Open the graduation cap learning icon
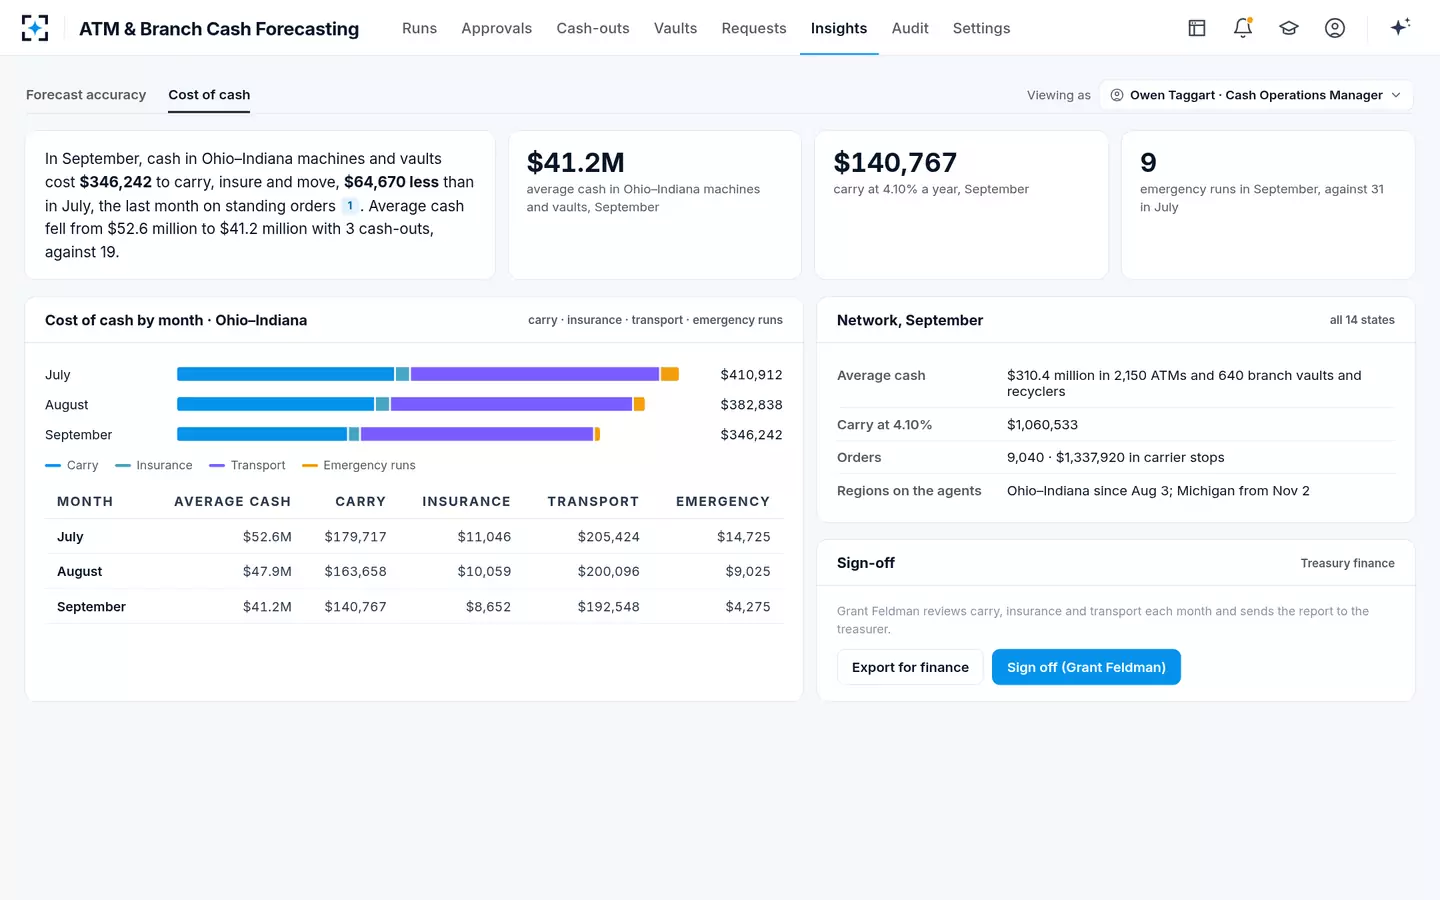 (1289, 28)
